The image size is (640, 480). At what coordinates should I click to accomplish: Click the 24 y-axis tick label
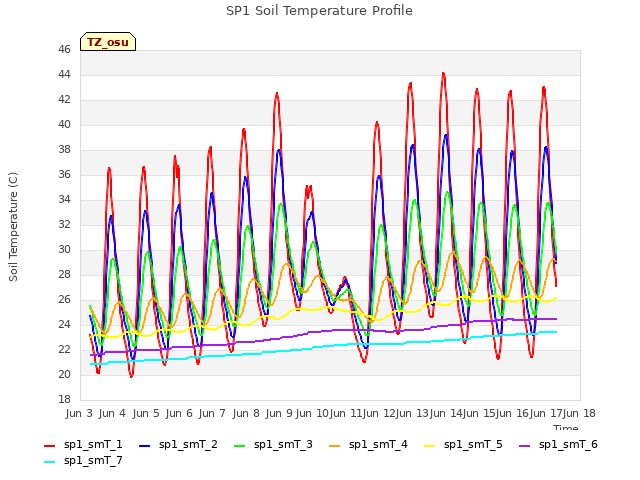coord(64,324)
